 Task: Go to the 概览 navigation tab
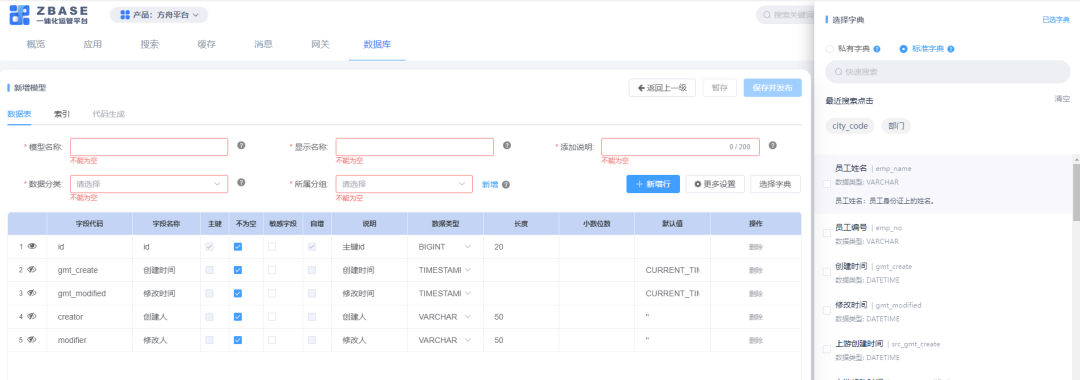pyautogui.click(x=36, y=45)
